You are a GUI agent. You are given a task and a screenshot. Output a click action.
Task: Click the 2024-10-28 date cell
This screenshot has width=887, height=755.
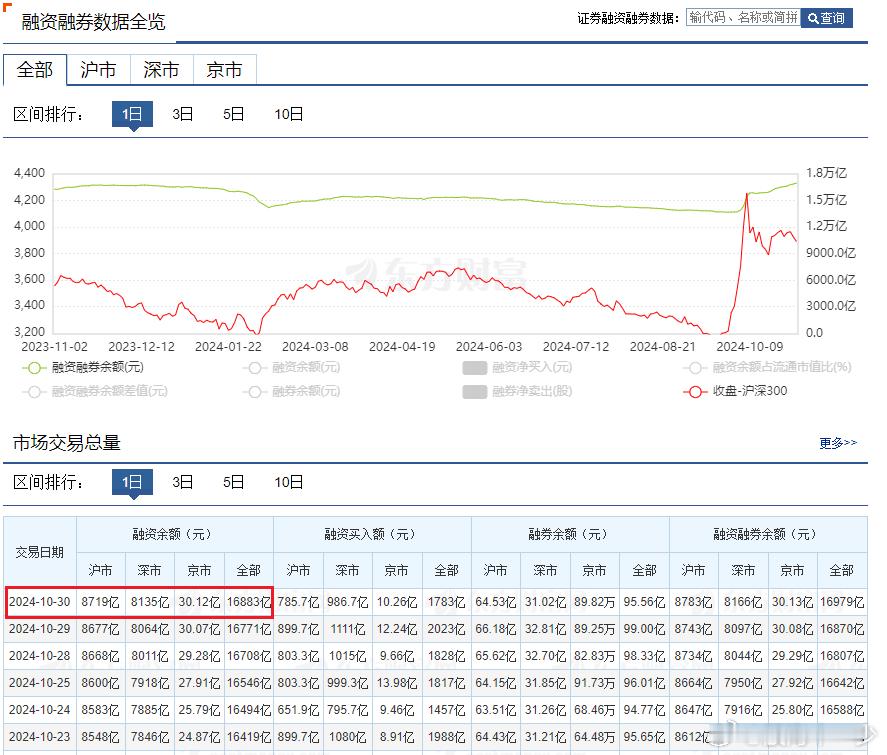(x=40, y=656)
